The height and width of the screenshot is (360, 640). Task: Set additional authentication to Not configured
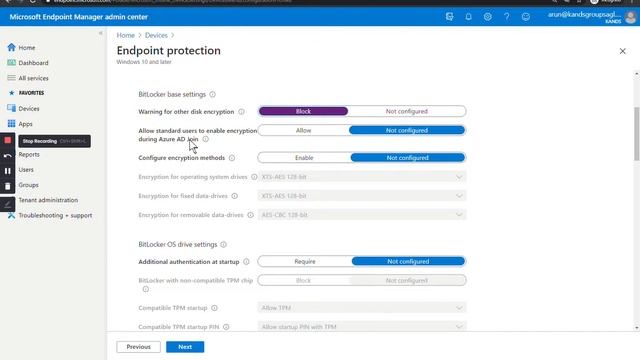[408, 261]
